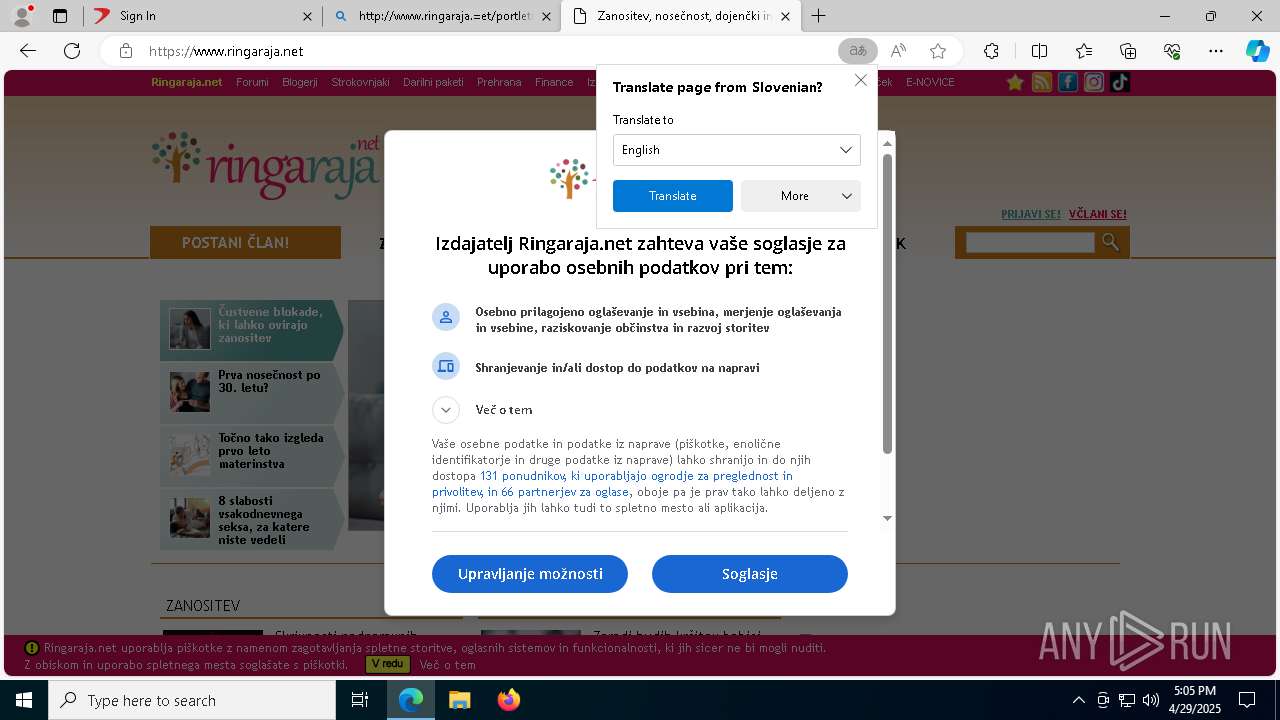Viewport: 1280px width, 720px height.
Task: Click the browser address bar URL
Action: tap(226, 51)
